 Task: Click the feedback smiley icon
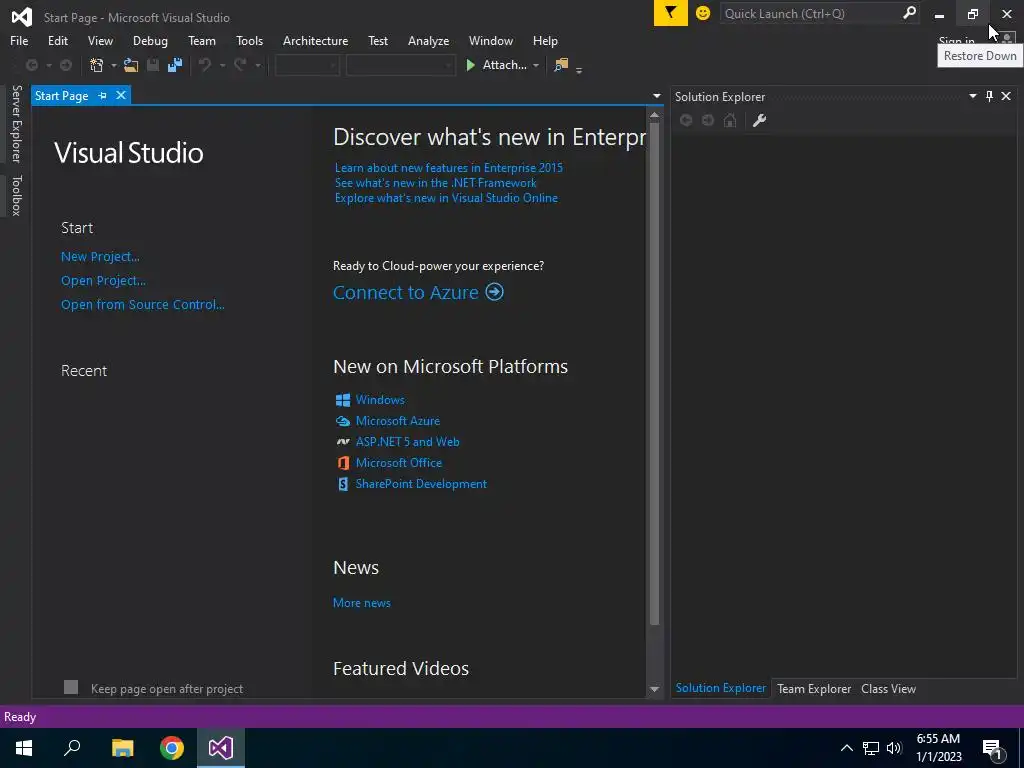coord(703,13)
